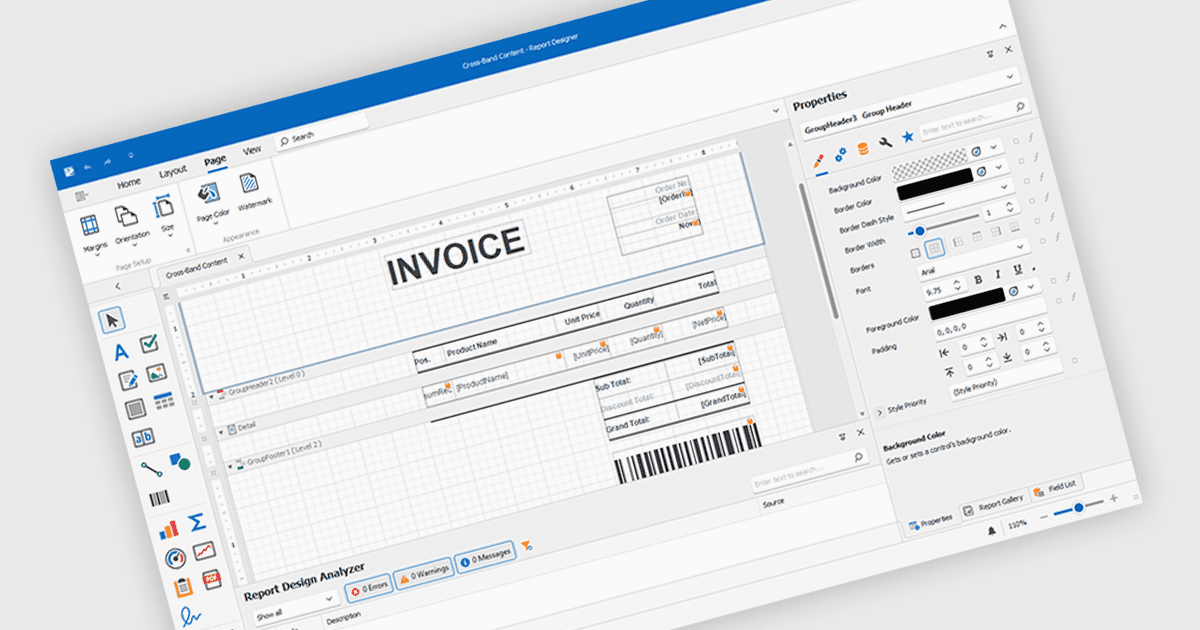Open the wrench Design tab in Properties
Screen dimensions: 1200x630
click(885, 143)
